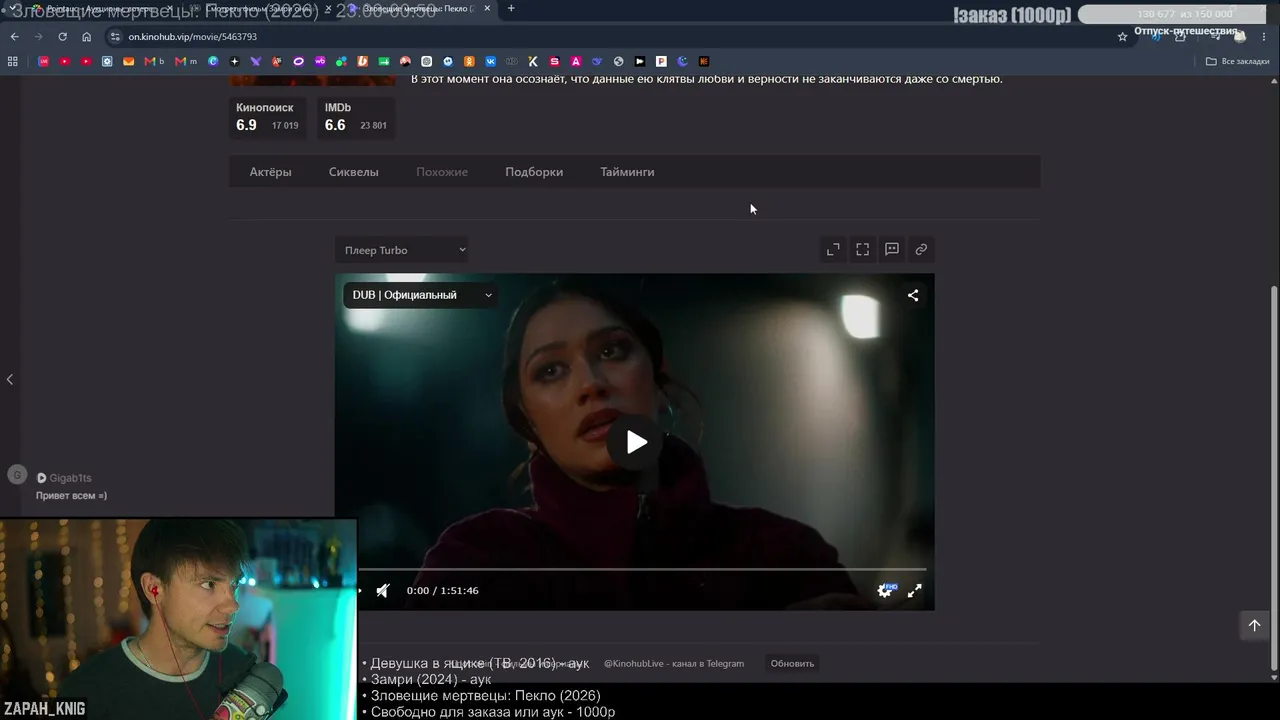The width and height of the screenshot is (1280, 720).
Task: View site info icon in address bar
Action: 115,36
